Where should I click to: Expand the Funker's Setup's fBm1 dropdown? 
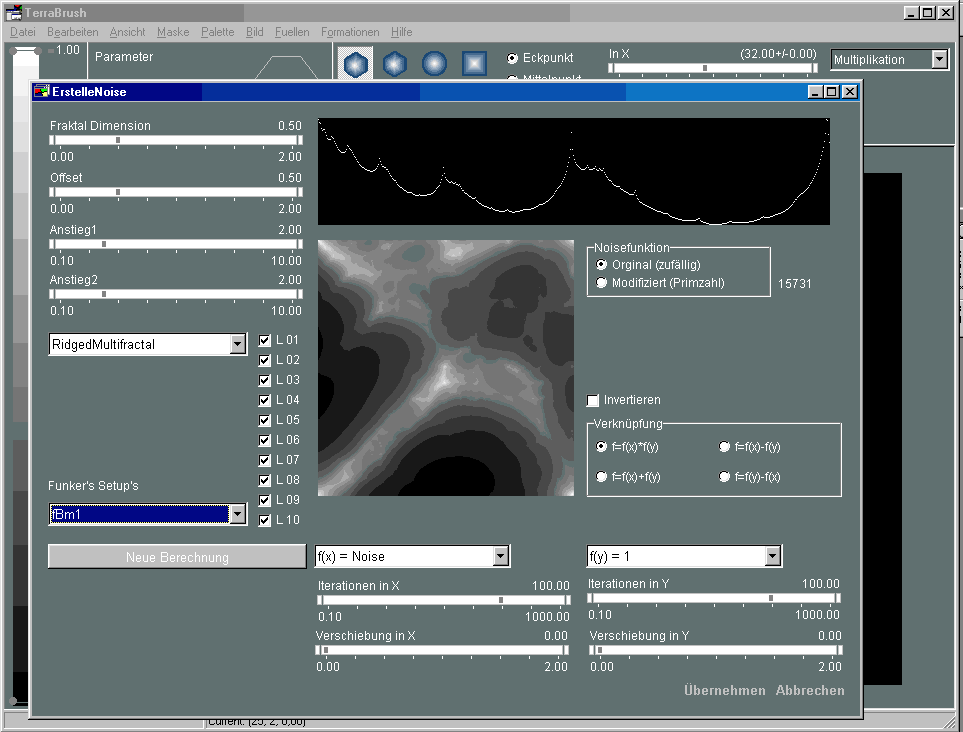237,514
